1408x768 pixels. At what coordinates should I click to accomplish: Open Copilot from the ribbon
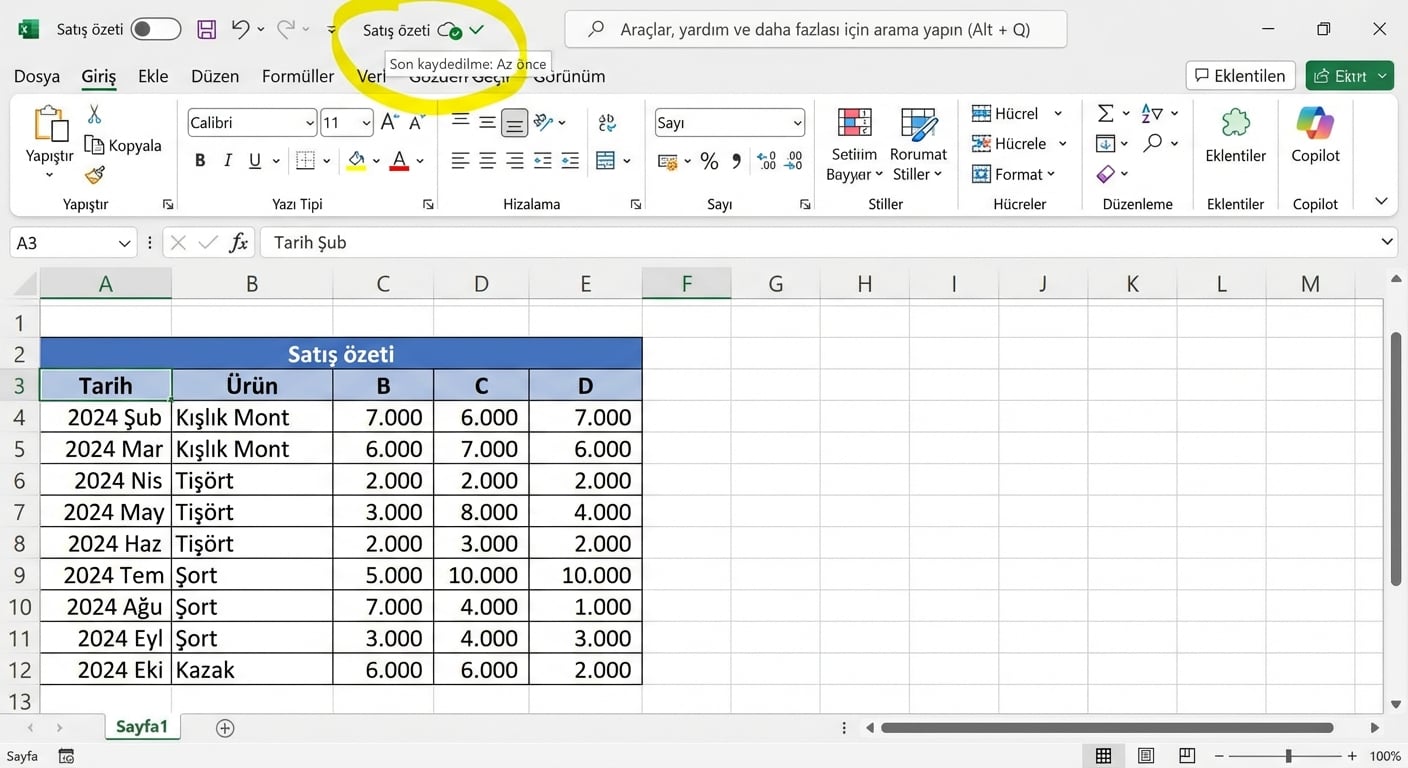(x=1314, y=140)
